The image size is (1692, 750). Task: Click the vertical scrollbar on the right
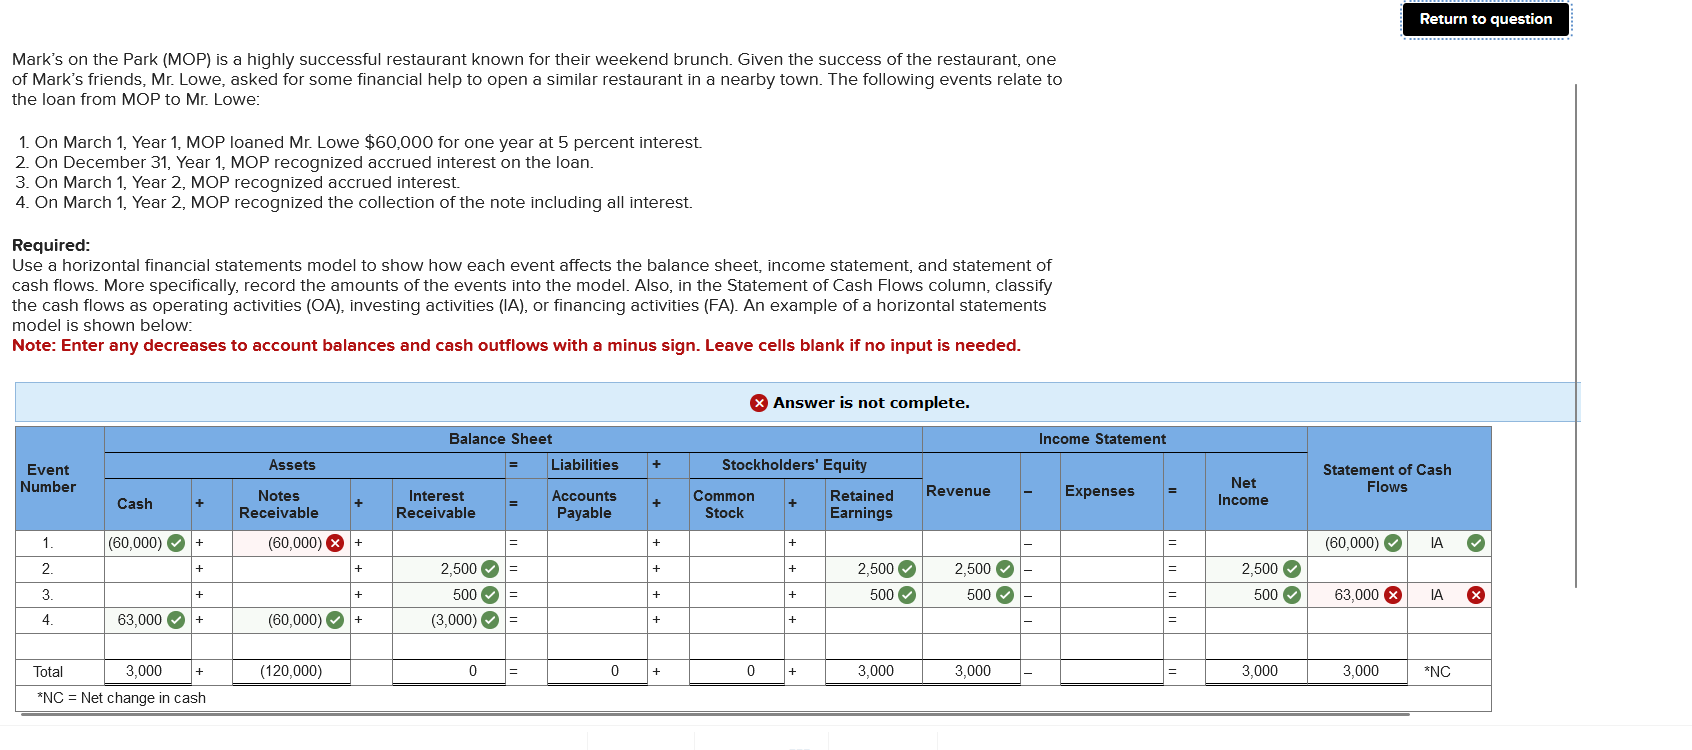[1576, 335]
